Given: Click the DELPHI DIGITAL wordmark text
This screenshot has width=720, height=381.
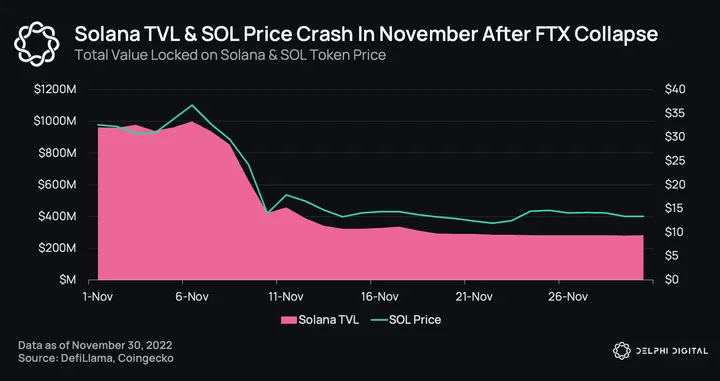Looking at the screenshot, I should [x=672, y=351].
